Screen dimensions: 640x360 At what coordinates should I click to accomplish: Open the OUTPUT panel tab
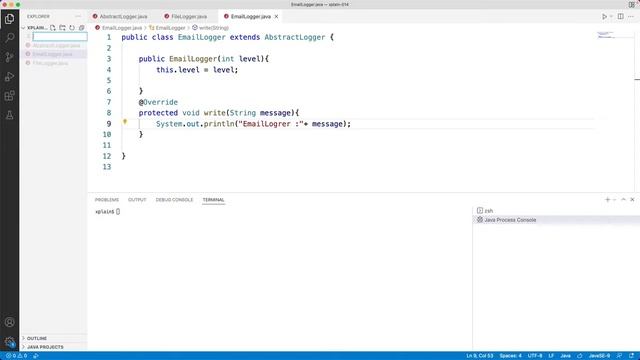pyautogui.click(x=137, y=200)
